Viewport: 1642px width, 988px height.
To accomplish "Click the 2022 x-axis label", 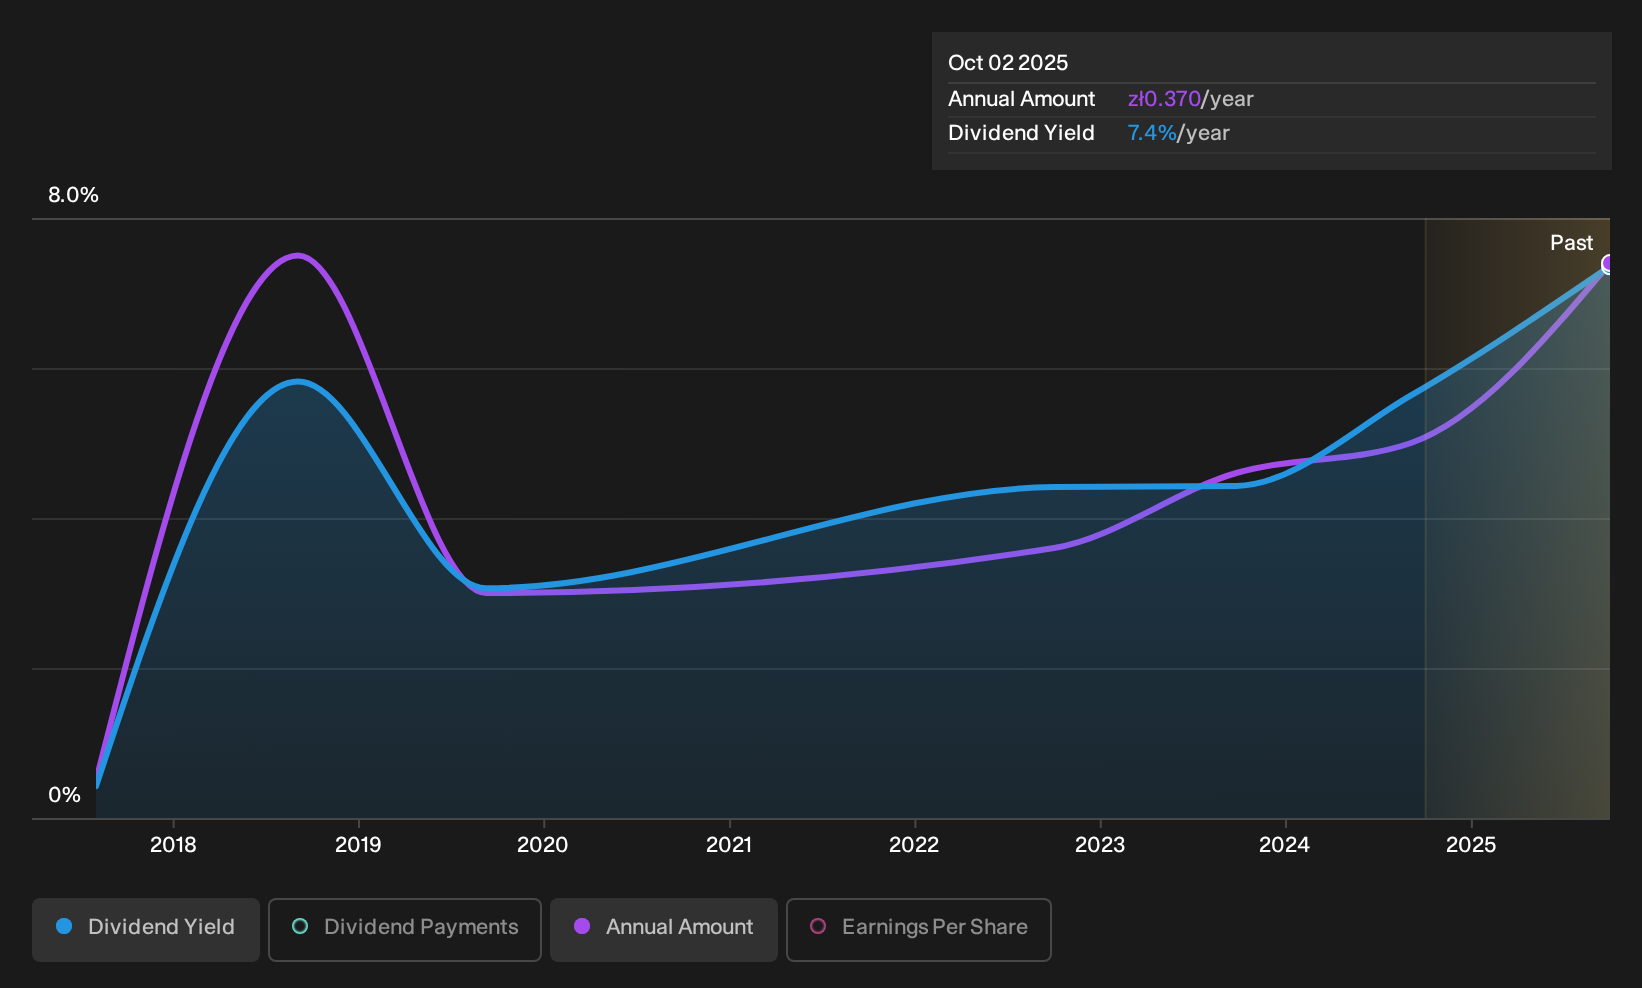I will (x=914, y=845).
